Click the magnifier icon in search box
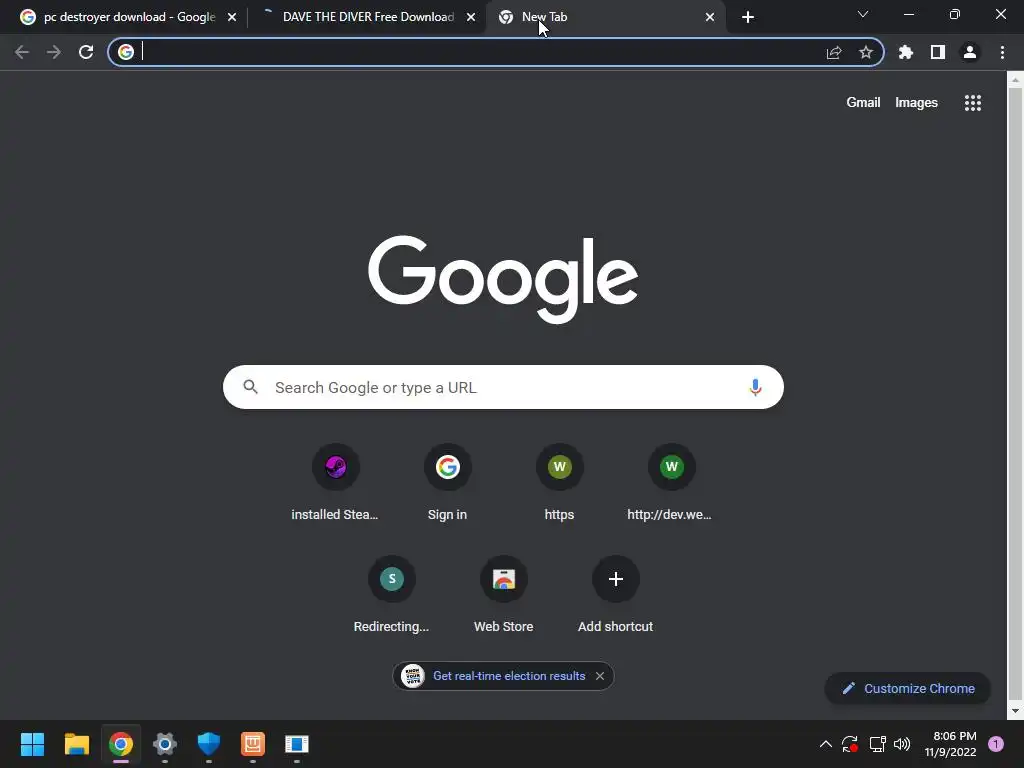The width and height of the screenshot is (1024, 768). point(250,387)
